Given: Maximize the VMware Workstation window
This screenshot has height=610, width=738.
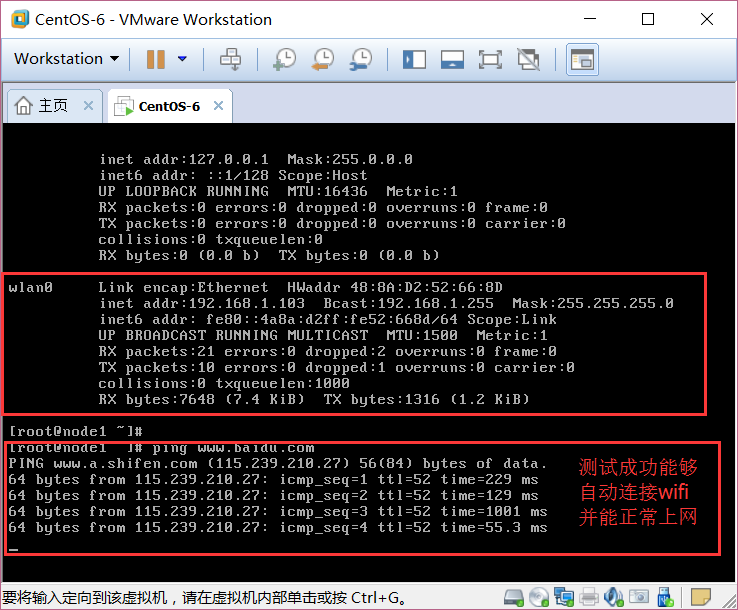Looking at the screenshot, I should [x=648, y=19].
